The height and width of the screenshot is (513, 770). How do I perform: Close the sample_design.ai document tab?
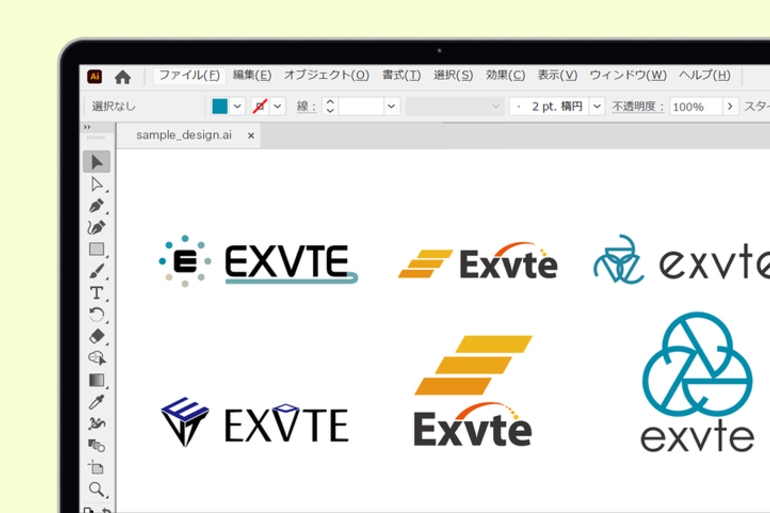251,135
